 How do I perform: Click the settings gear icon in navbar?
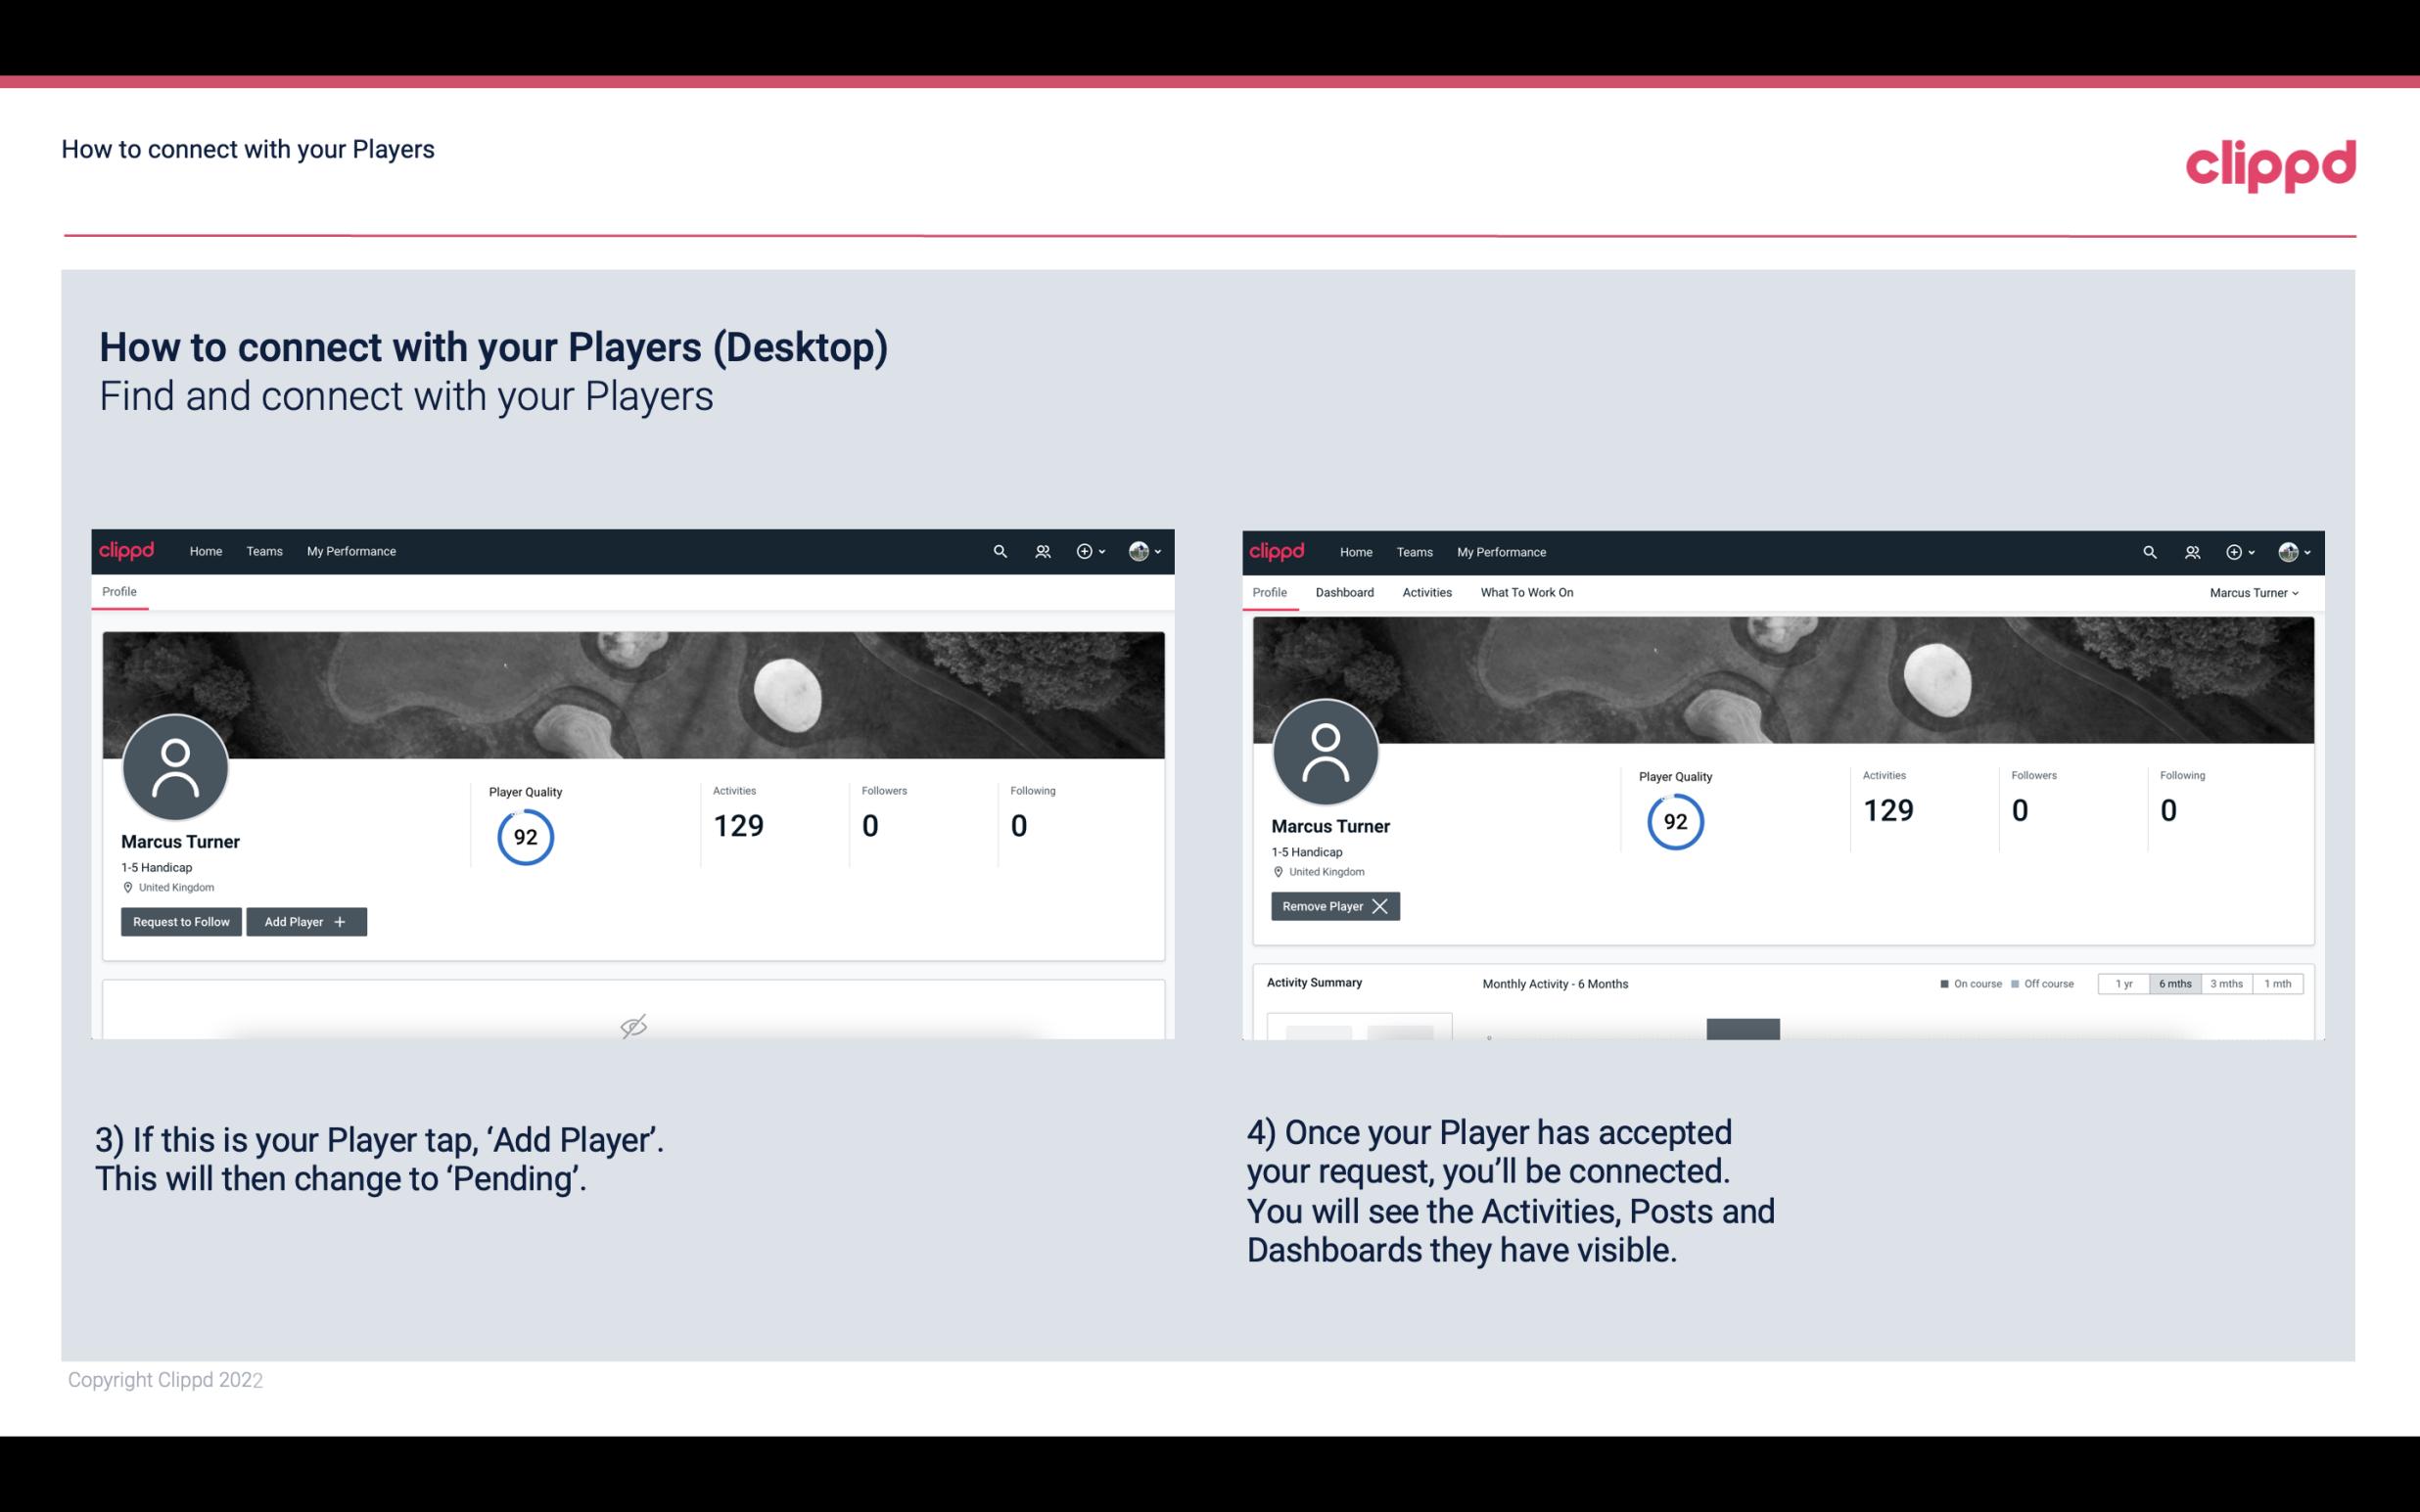click(1084, 550)
